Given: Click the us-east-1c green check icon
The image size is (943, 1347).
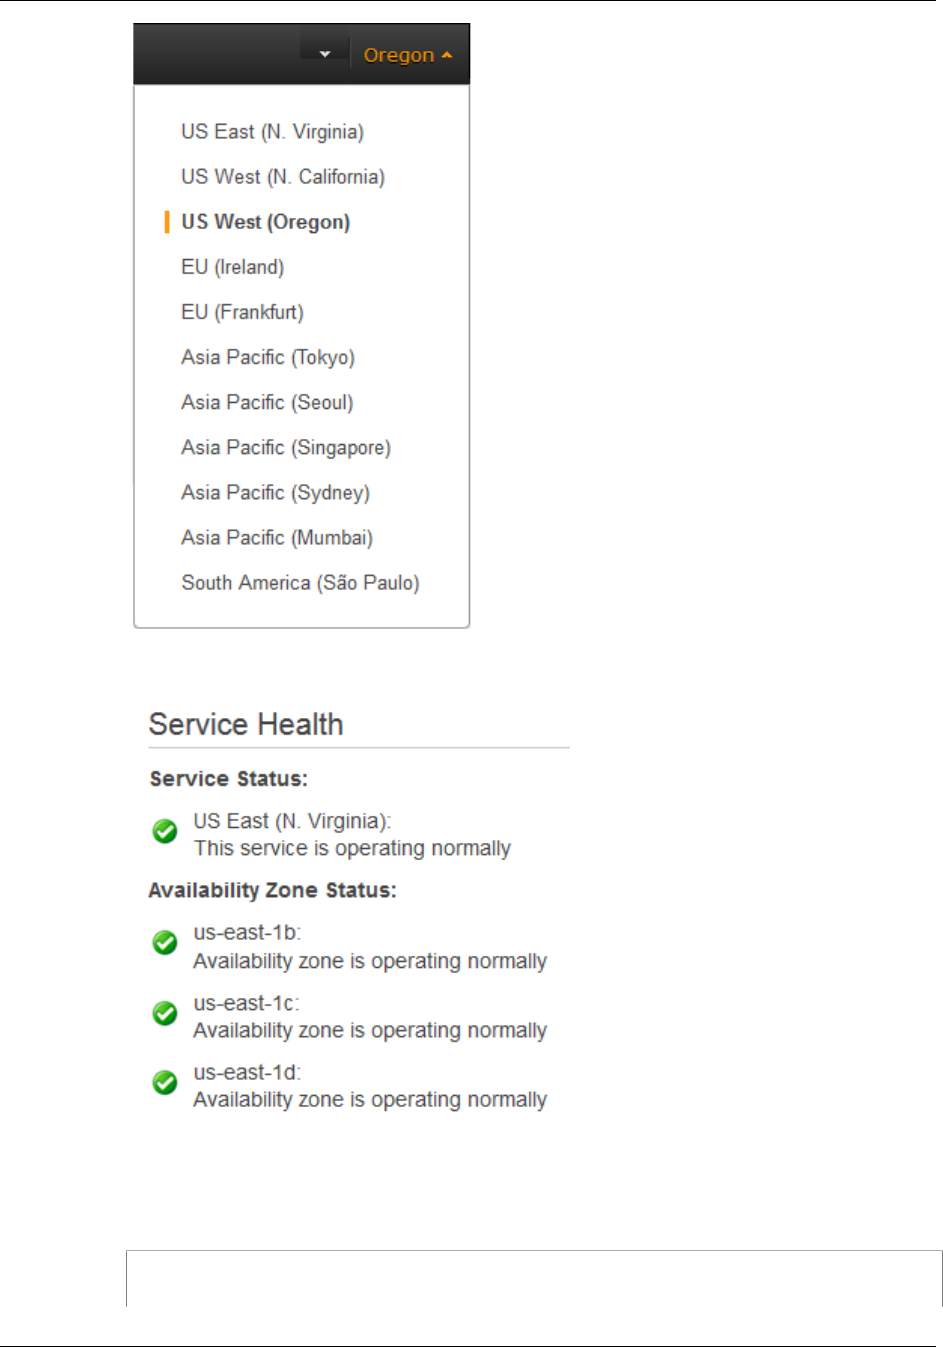Looking at the screenshot, I should point(165,1014).
